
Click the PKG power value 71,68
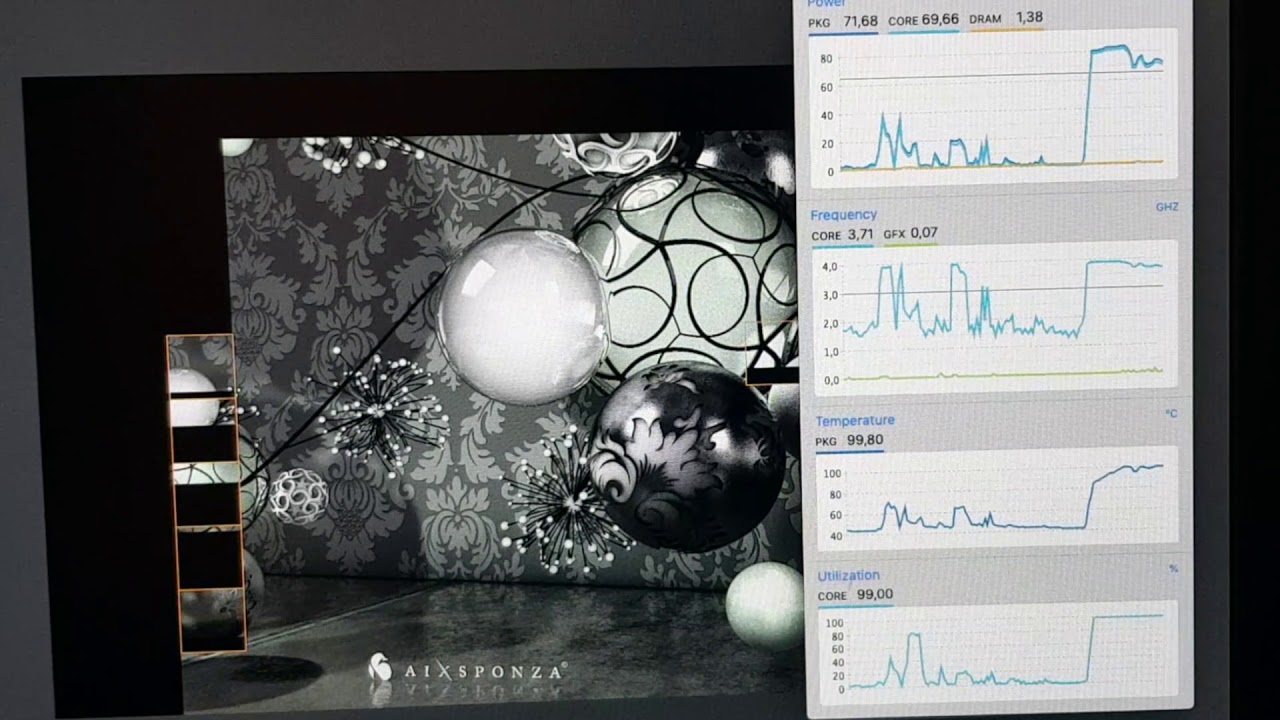pyautogui.click(x=860, y=21)
